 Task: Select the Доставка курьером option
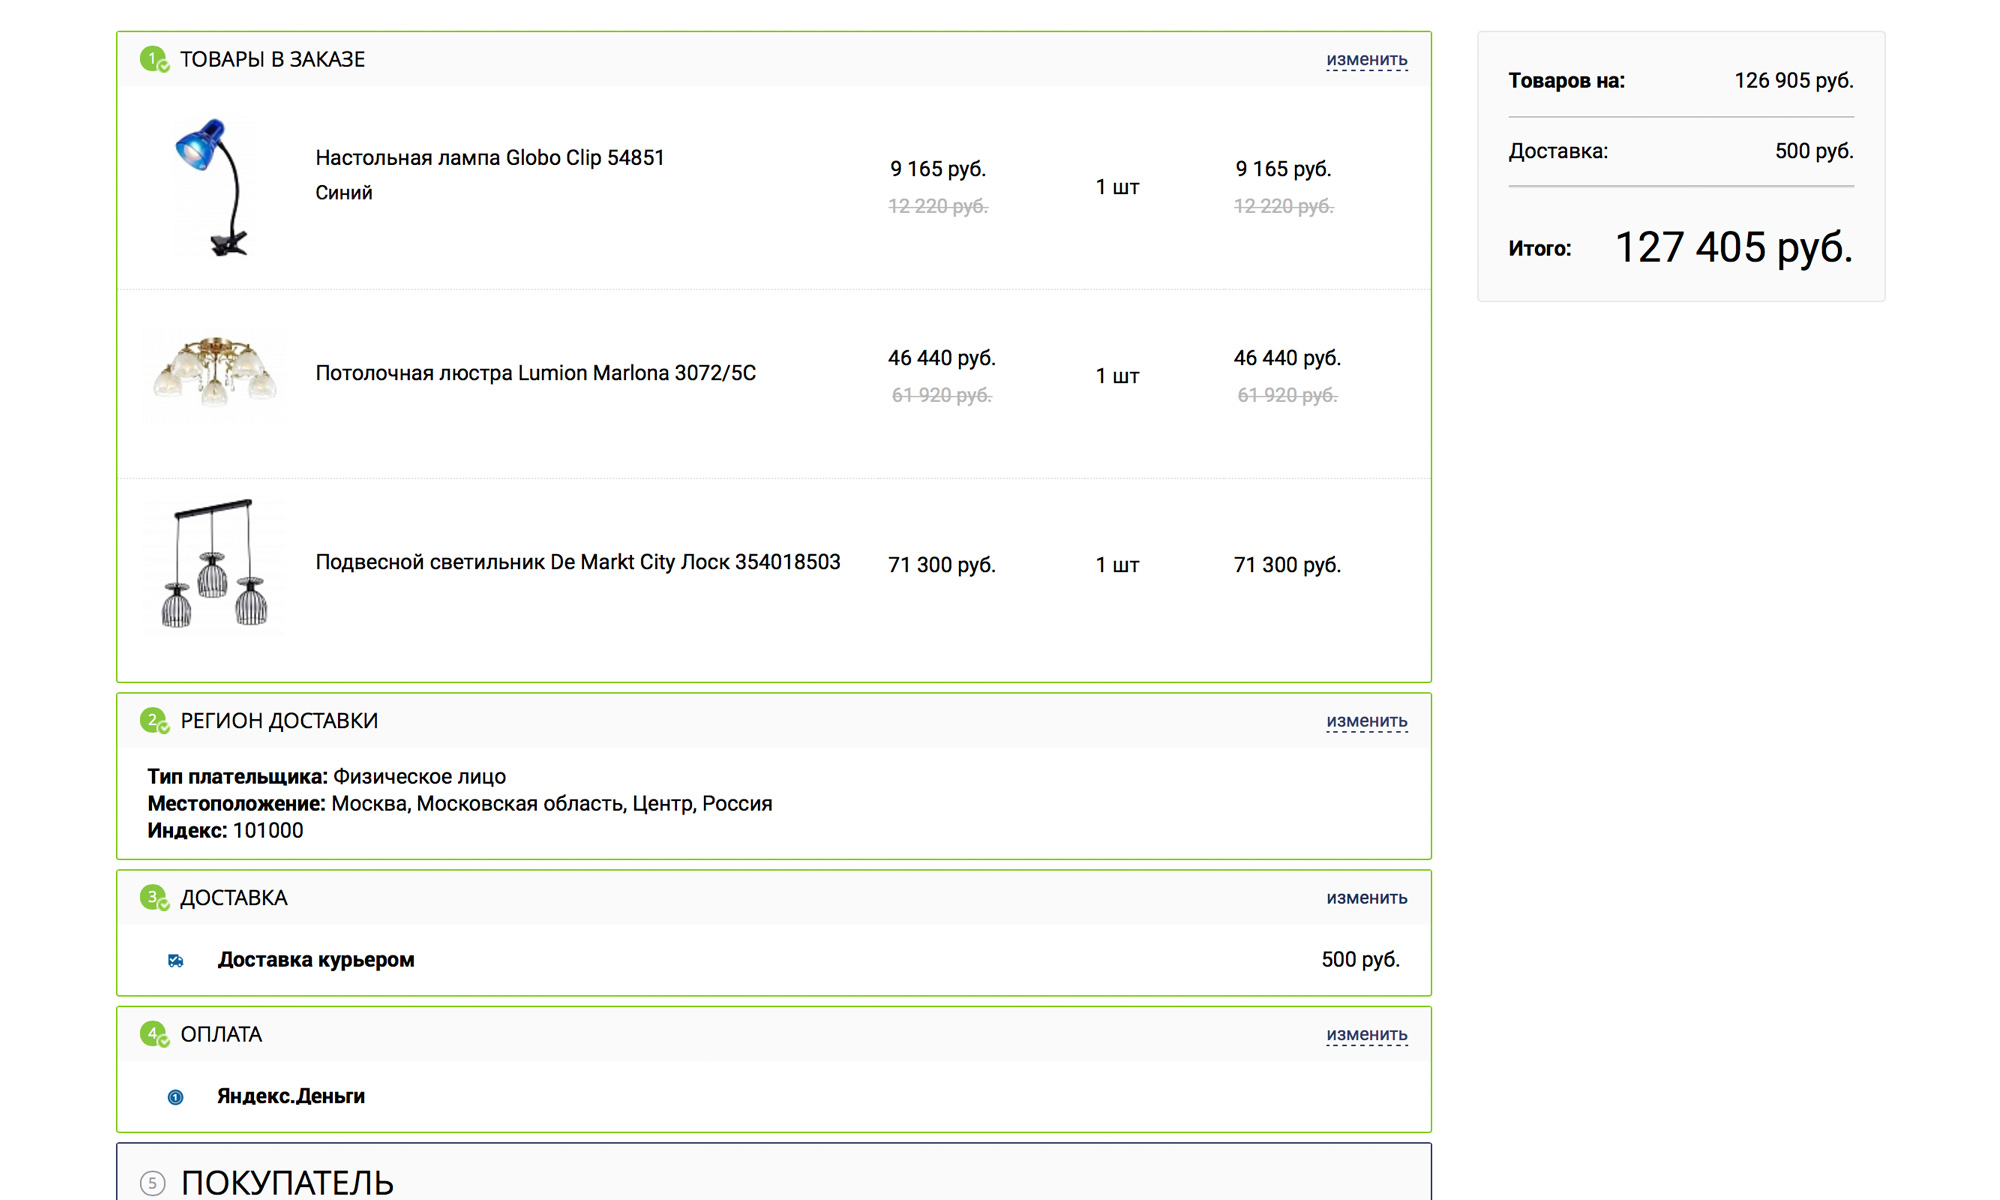[316, 960]
